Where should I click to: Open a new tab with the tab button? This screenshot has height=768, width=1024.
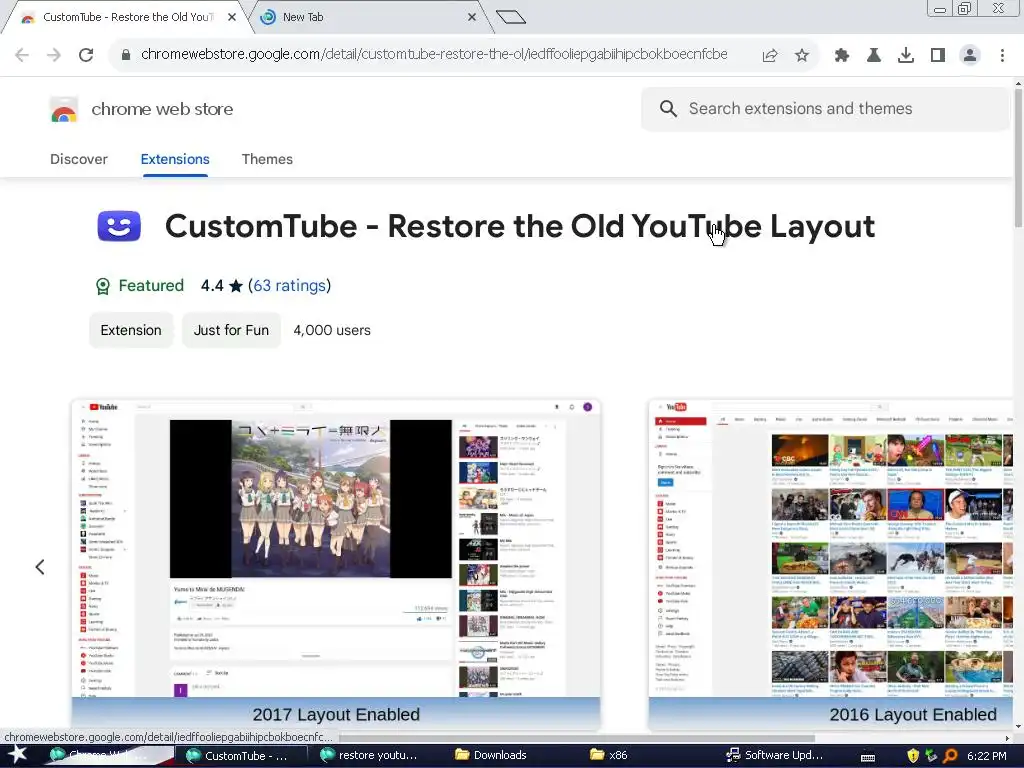click(x=511, y=17)
